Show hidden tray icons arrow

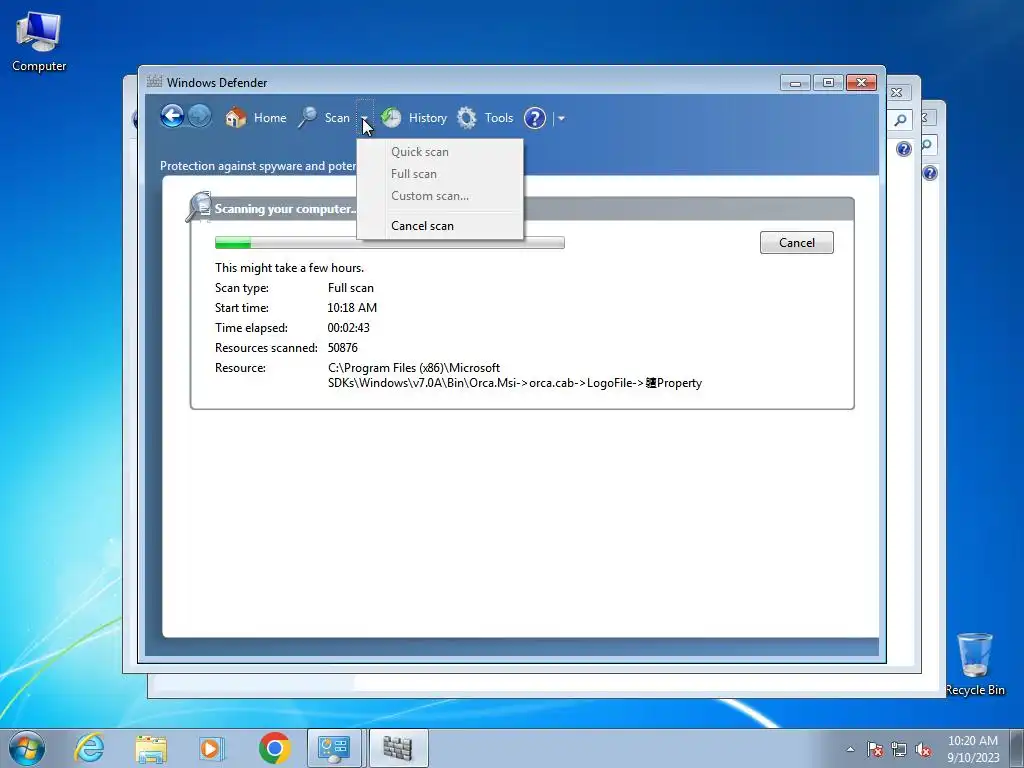[850, 749]
